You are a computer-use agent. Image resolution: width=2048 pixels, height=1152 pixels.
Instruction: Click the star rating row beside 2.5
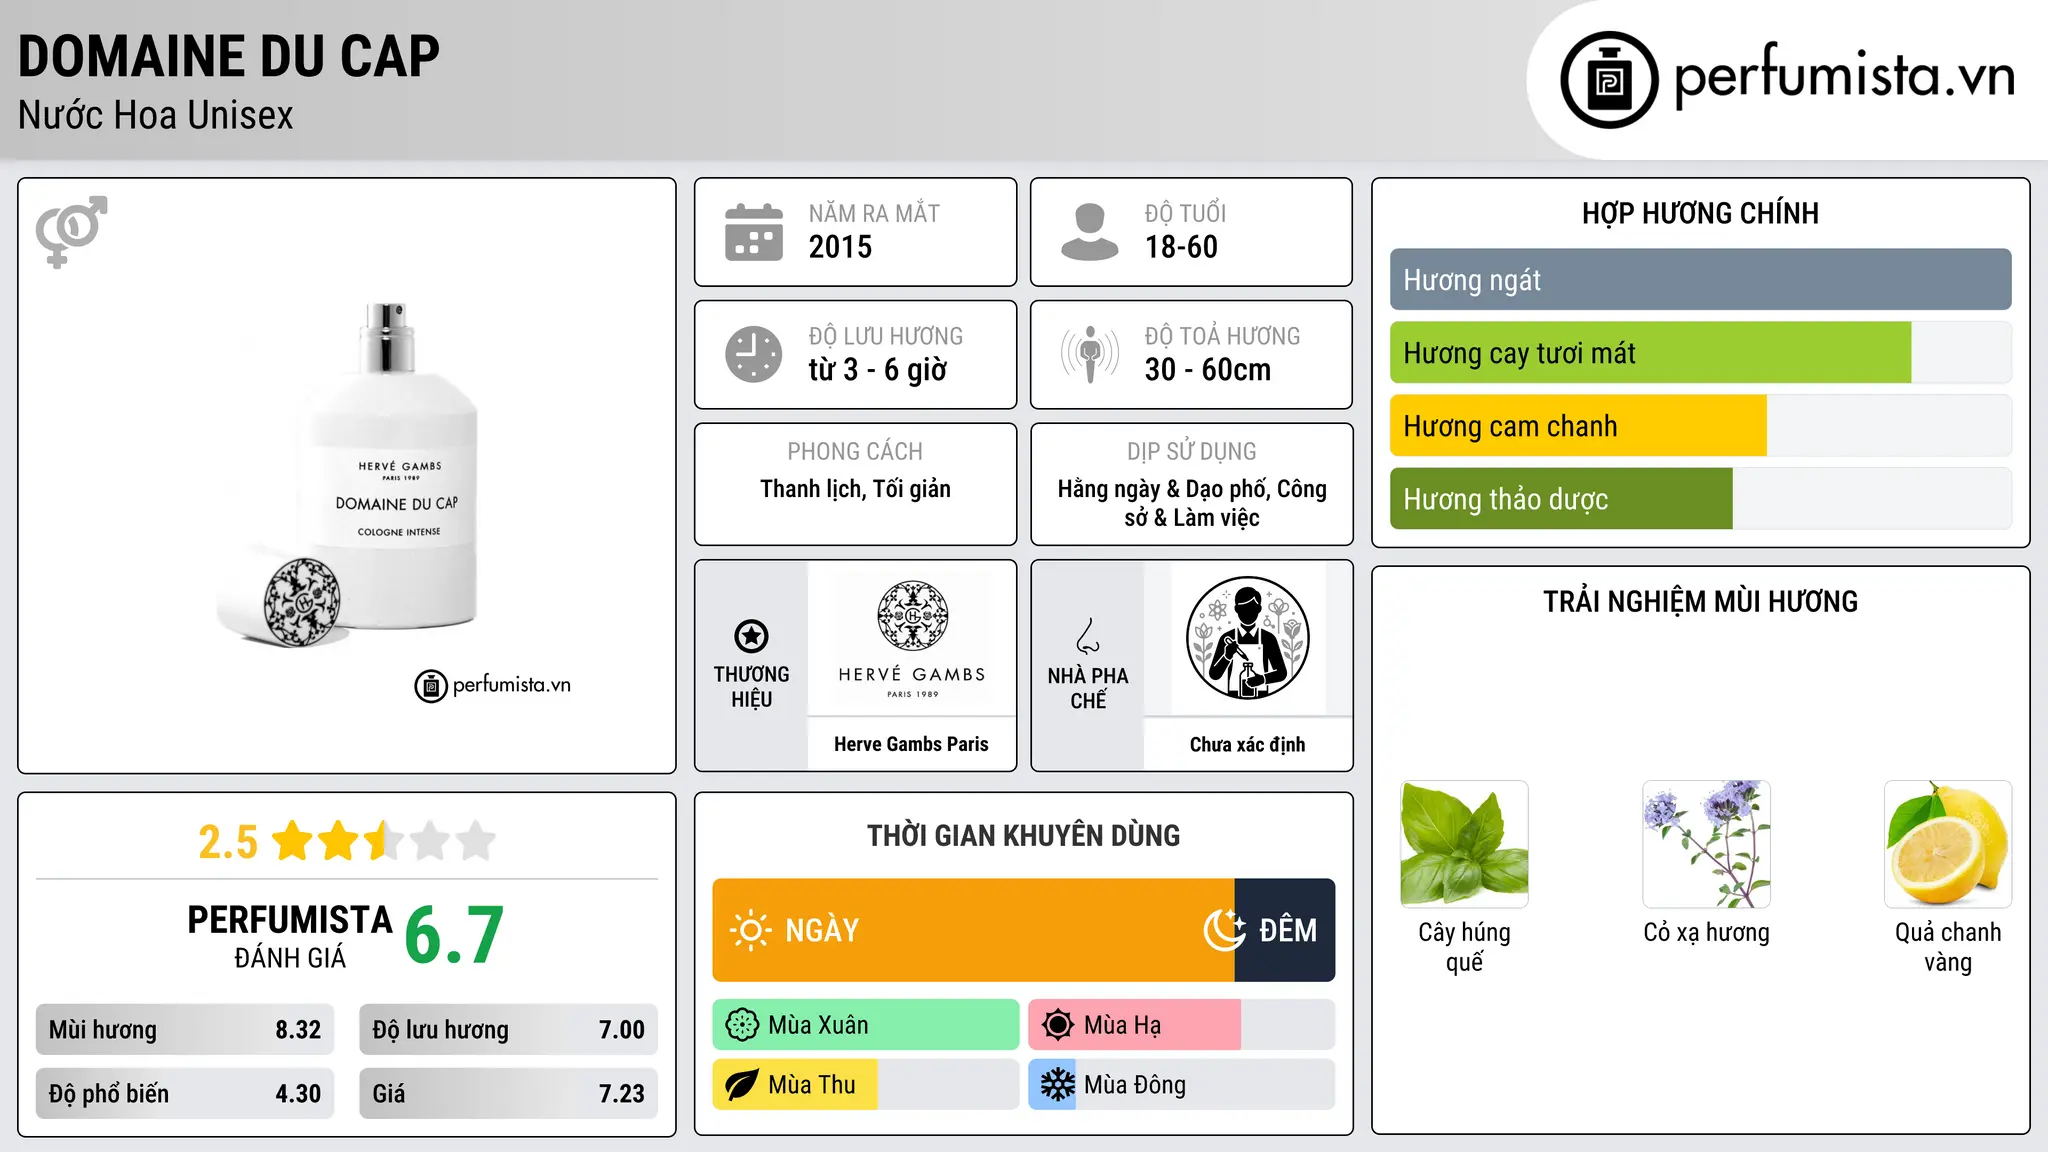[x=384, y=841]
